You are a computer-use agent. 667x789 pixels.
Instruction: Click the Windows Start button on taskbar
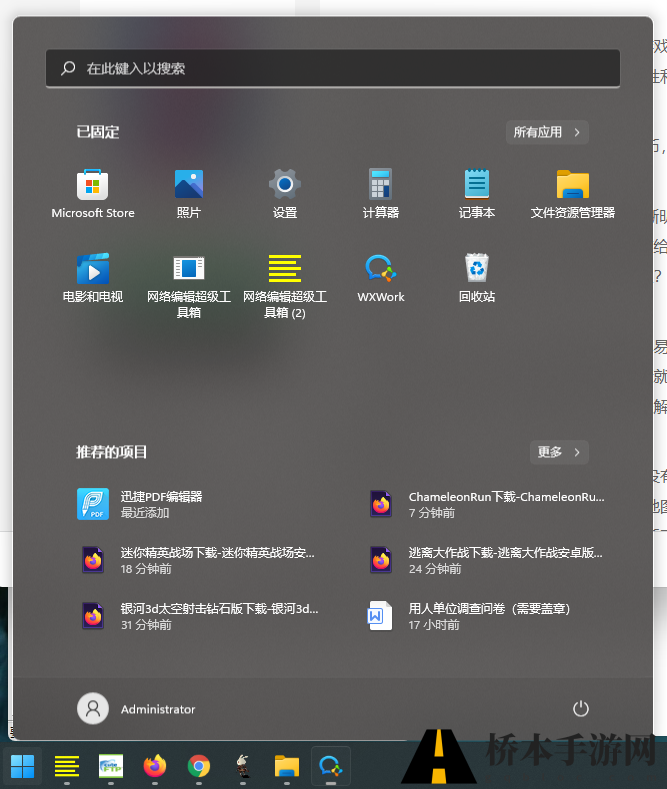click(x=23, y=766)
